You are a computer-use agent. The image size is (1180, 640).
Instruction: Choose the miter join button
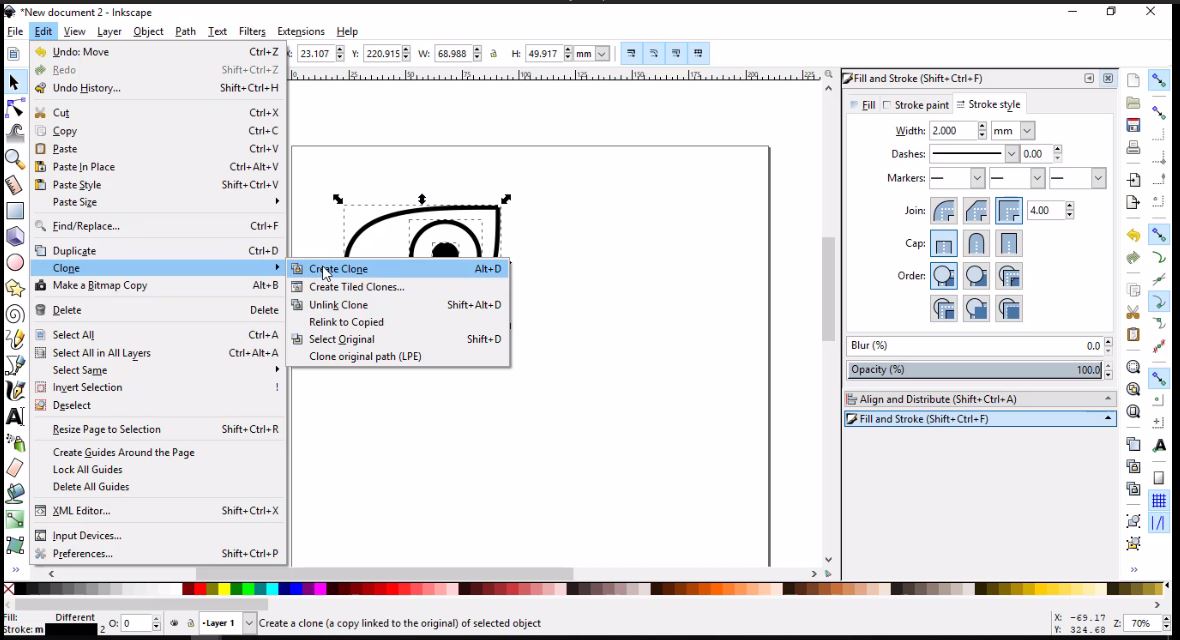[x=1008, y=211]
